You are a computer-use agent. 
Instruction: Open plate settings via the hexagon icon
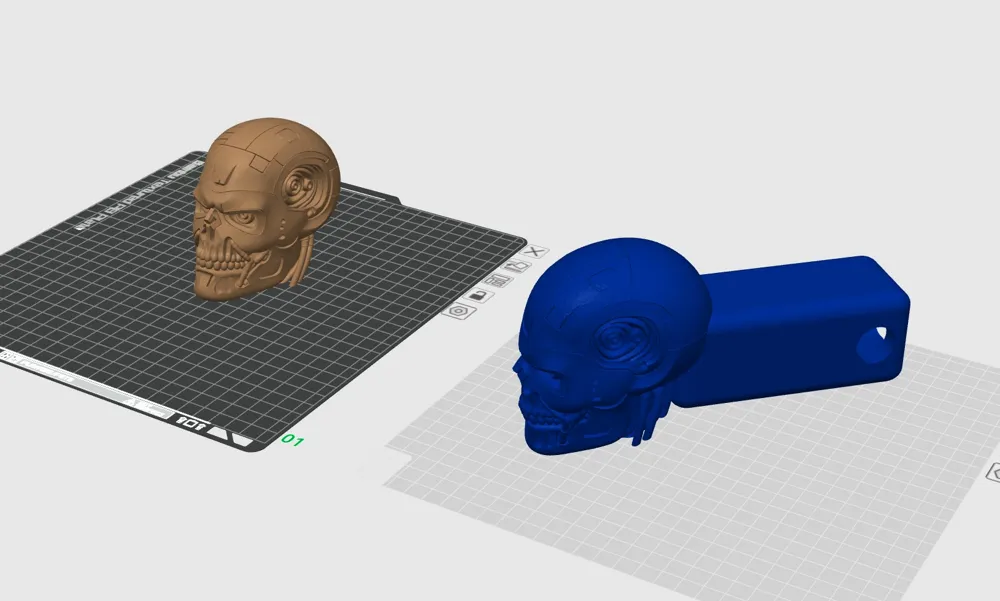pyautogui.click(x=459, y=312)
